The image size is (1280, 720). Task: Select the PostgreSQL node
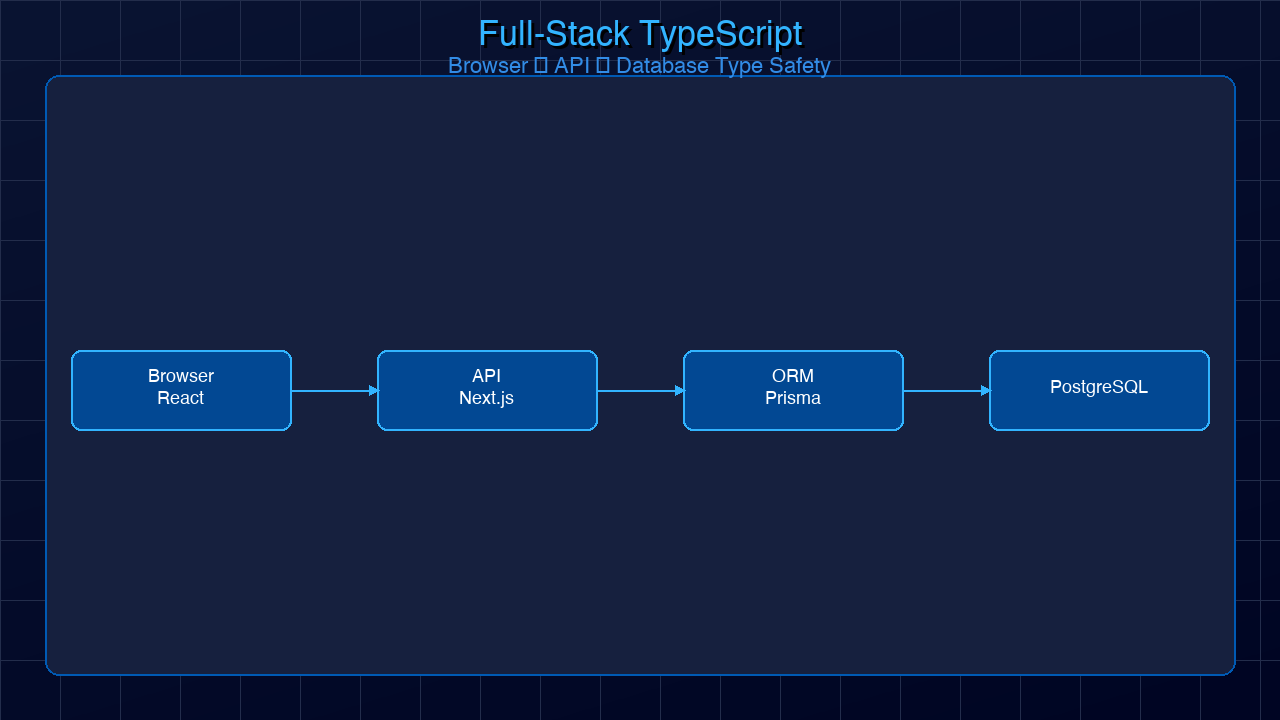point(1099,391)
